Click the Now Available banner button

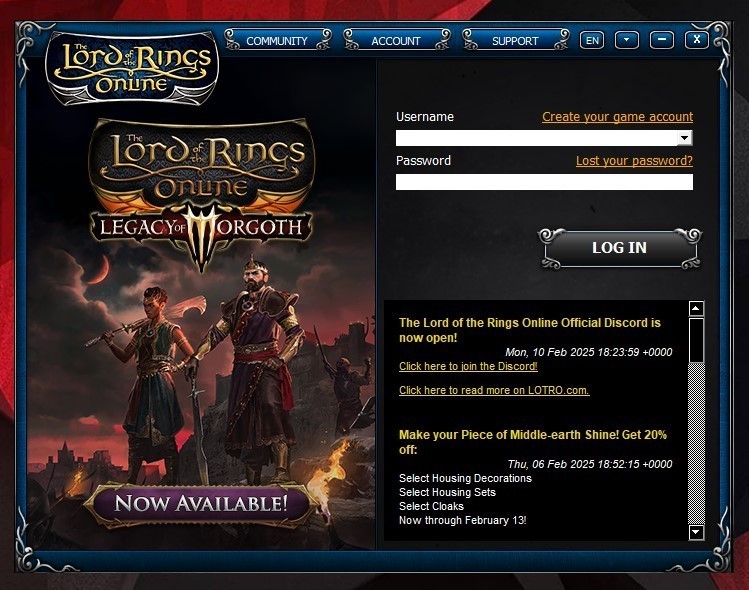[x=201, y=504]
